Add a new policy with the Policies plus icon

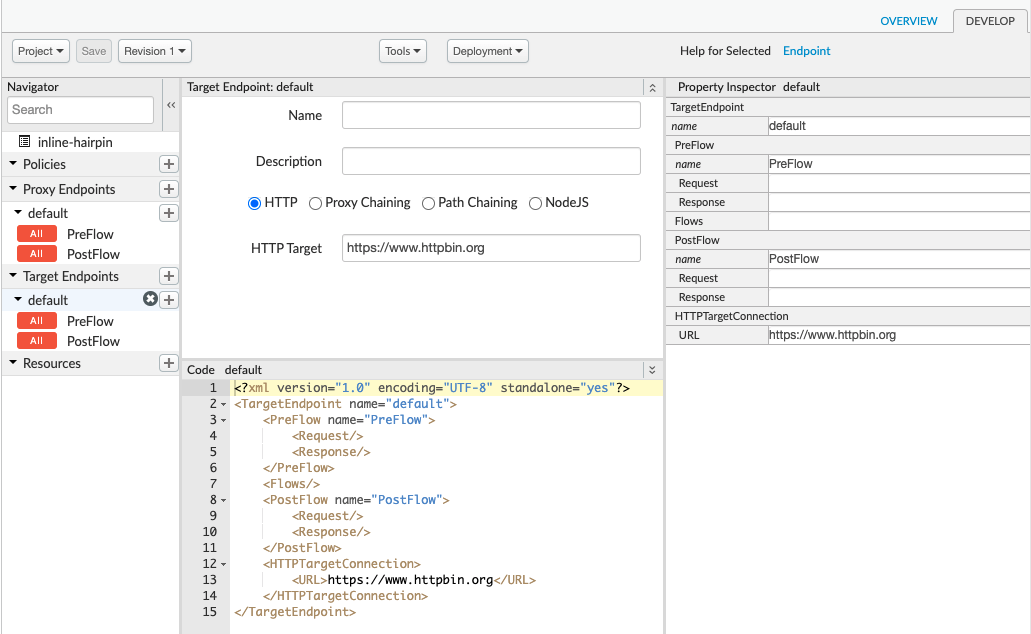click(169, 164)
